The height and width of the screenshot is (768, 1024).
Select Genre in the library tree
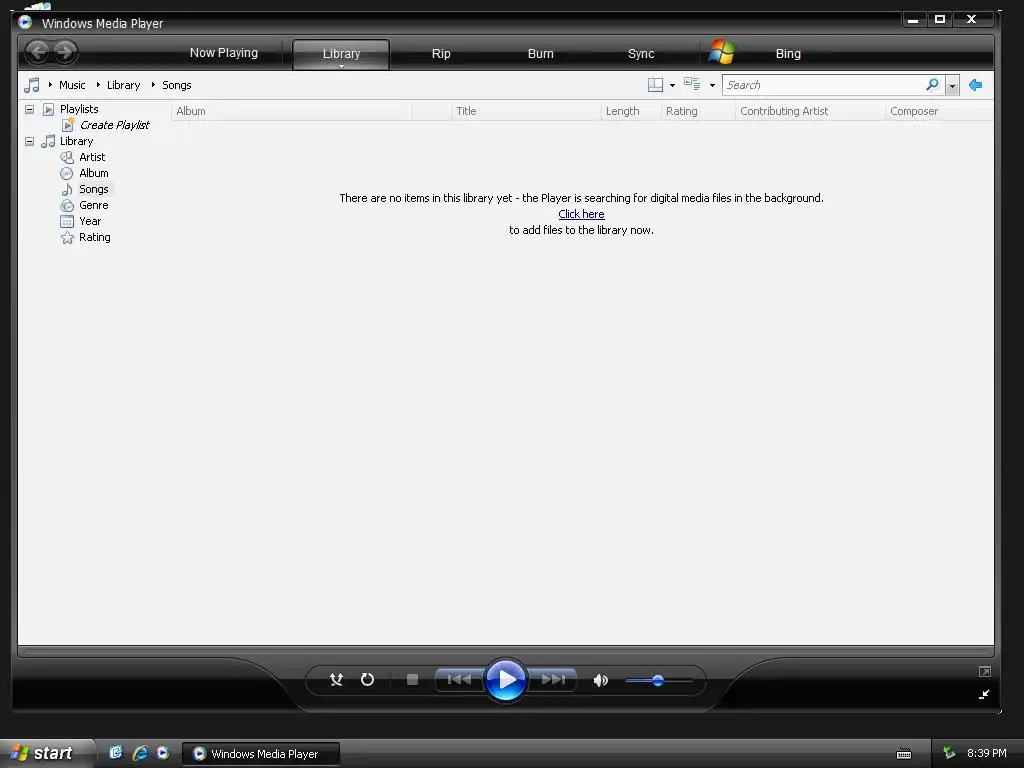(94, 205)
